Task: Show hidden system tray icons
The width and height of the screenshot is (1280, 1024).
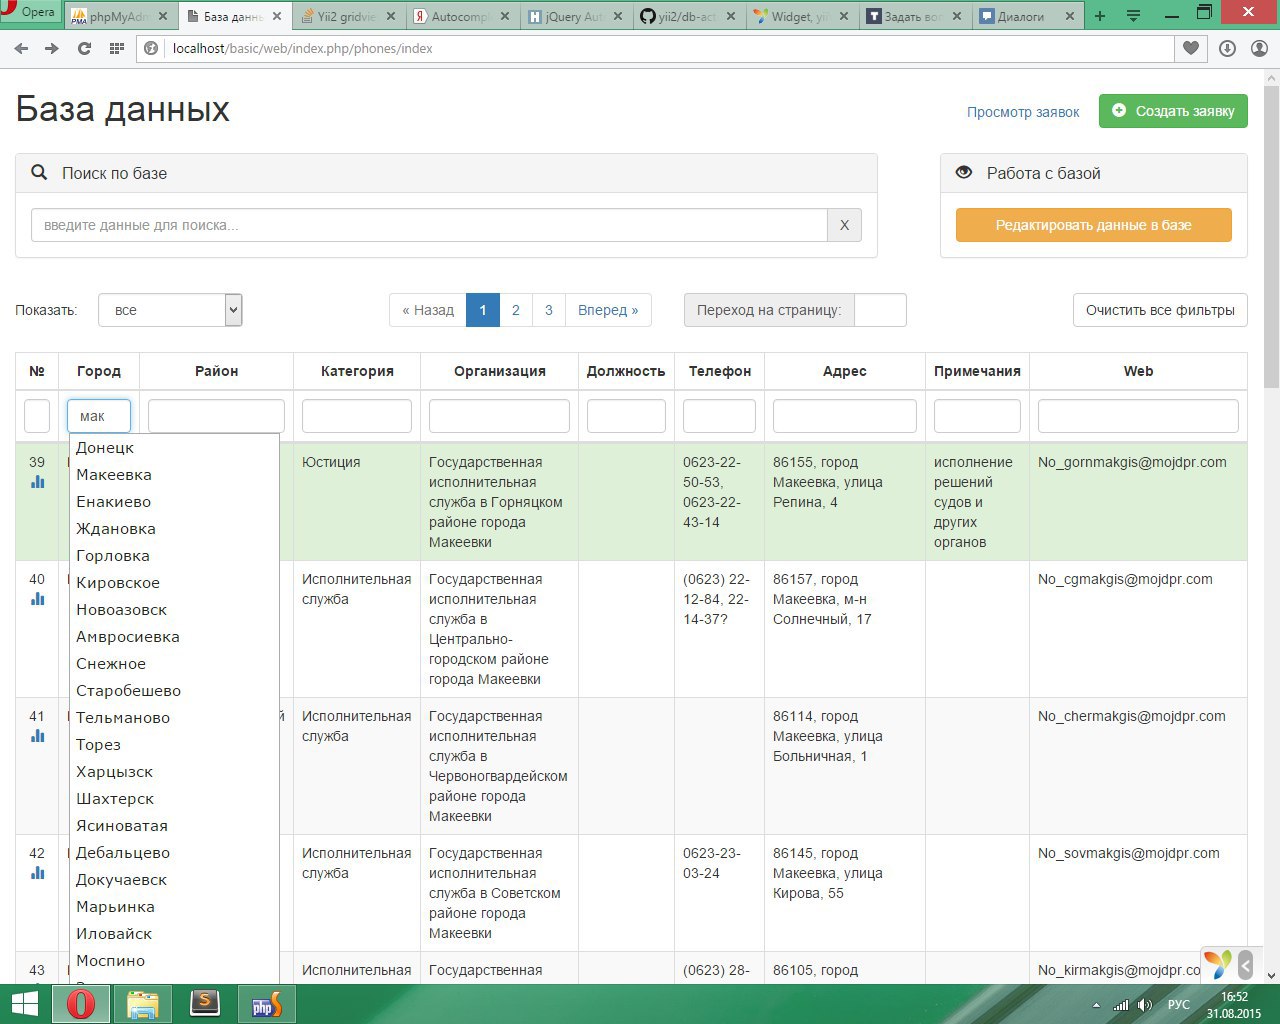Action: click(1097, 1005)
